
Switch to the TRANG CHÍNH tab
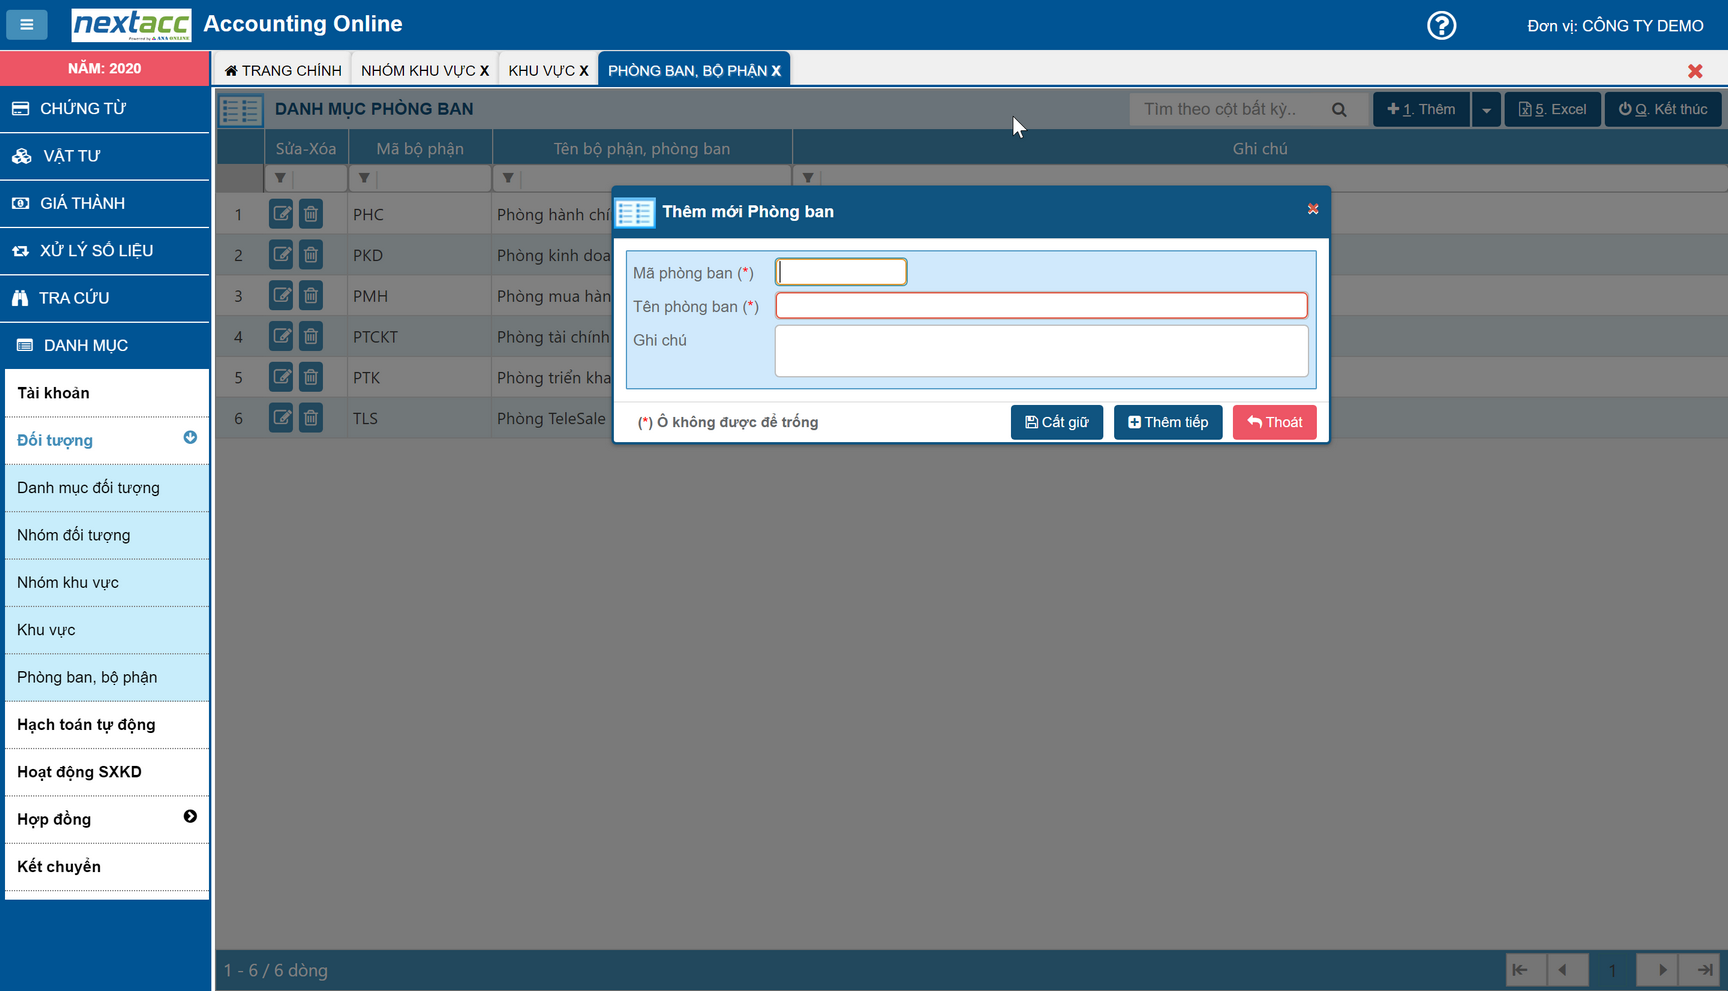tap(284, 70)
